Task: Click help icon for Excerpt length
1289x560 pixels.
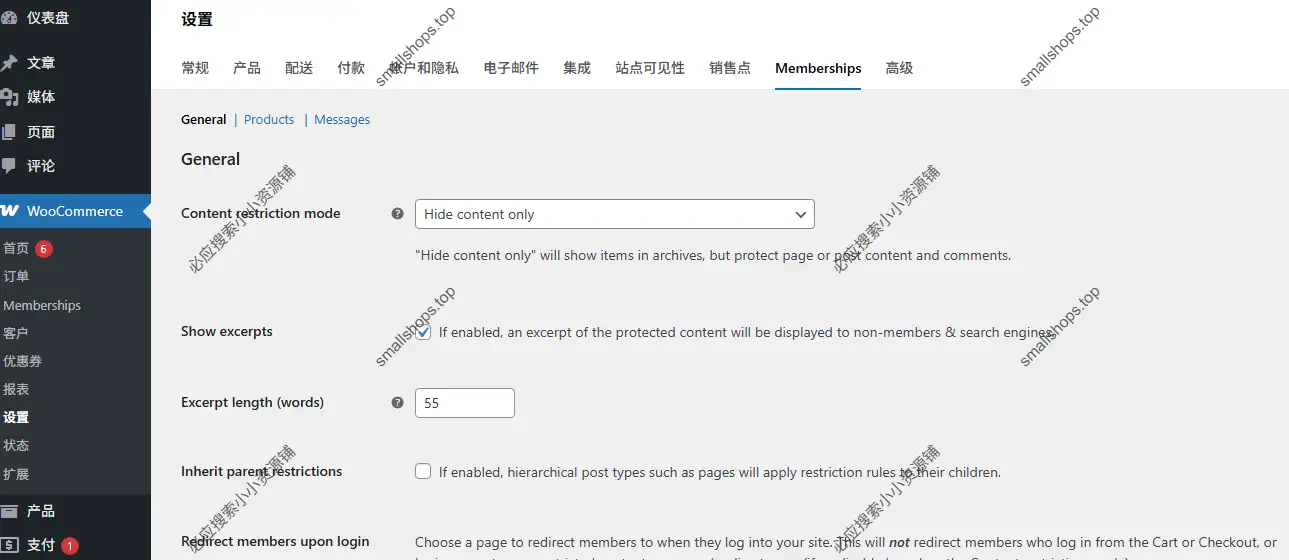Action: click(397, 402)
